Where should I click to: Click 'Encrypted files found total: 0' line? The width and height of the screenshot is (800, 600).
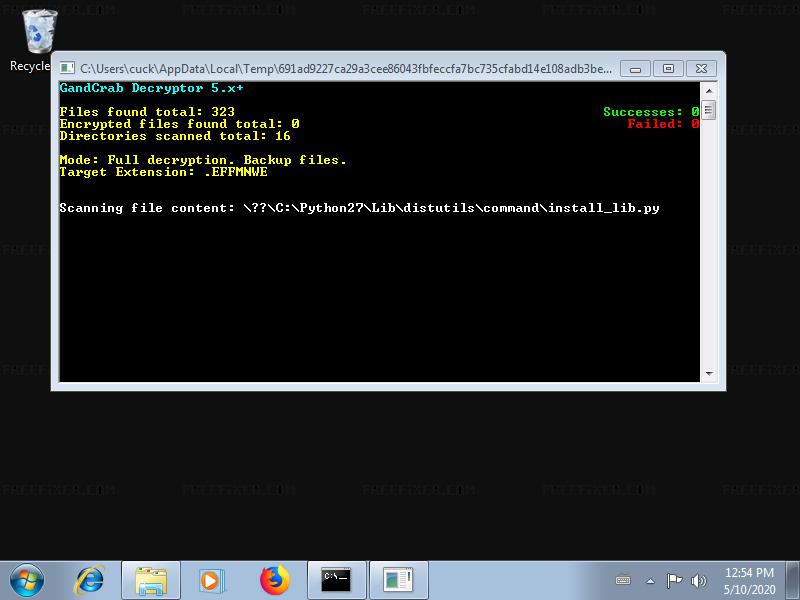pyautogui.click(x=179, y=124)
